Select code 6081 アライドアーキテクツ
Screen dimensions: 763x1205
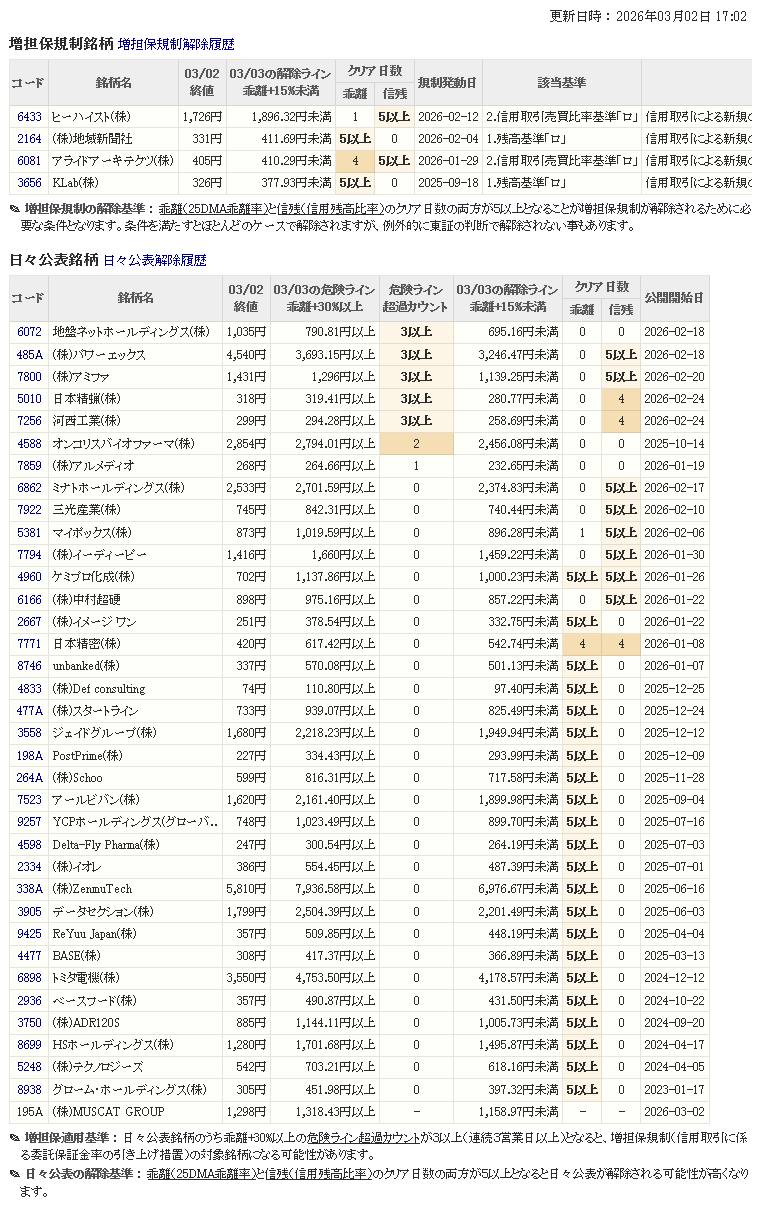tap(29, 161)
